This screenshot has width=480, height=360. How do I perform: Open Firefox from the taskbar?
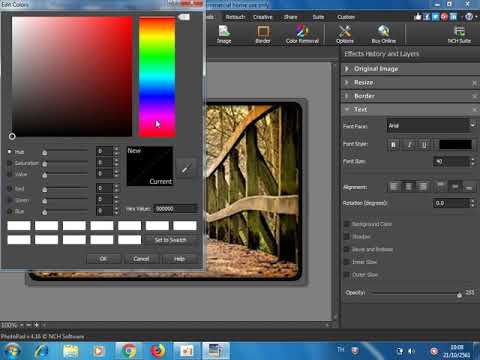(x=158, y=351)
